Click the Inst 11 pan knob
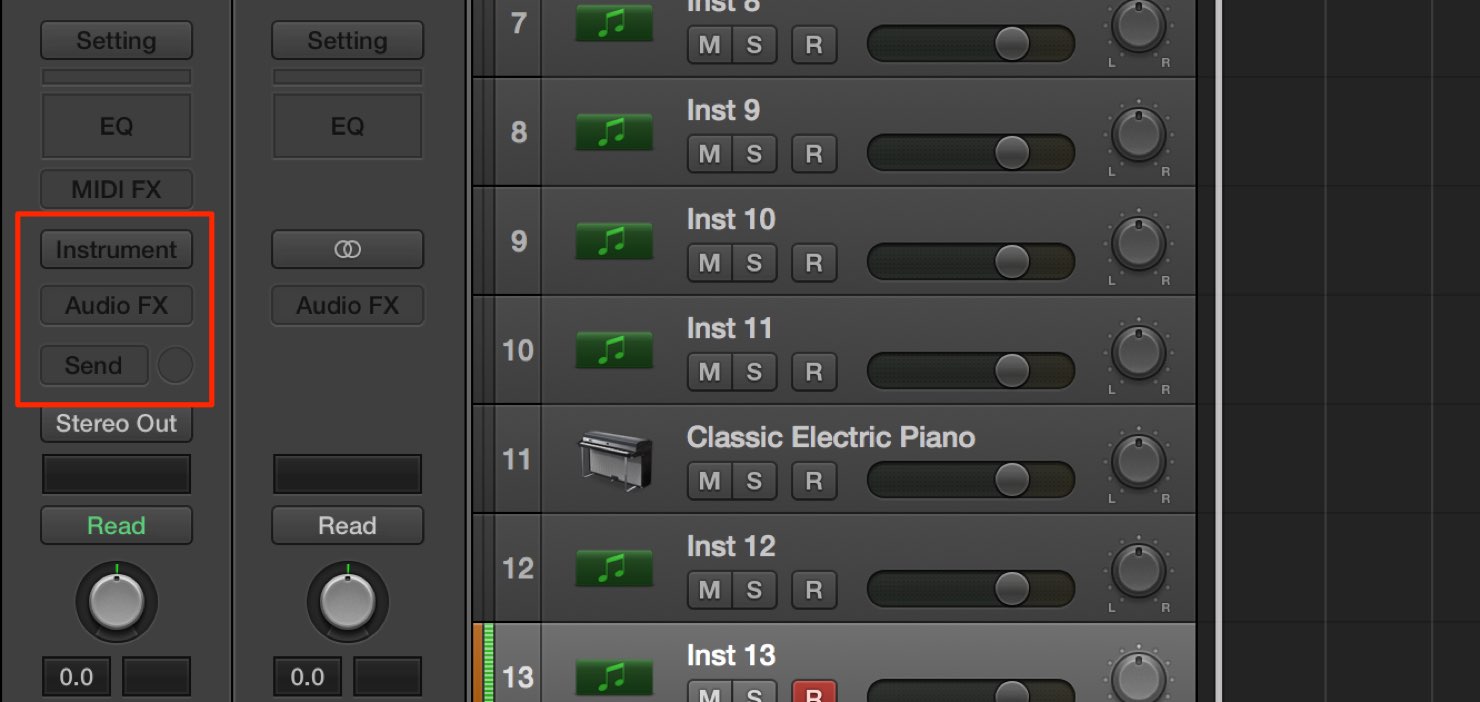Image resolution: width=1480 pixels, height=702 pixels. coord(1138,352)
